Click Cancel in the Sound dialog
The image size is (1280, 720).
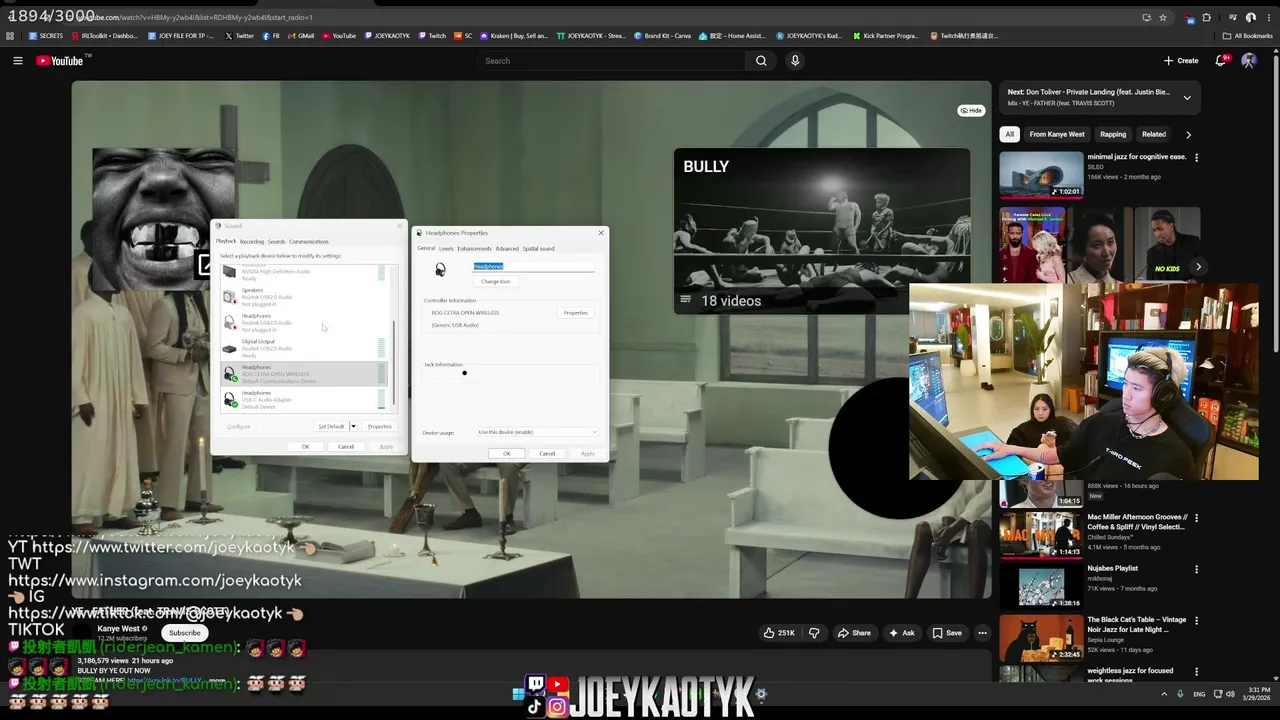tap(346, 447)
